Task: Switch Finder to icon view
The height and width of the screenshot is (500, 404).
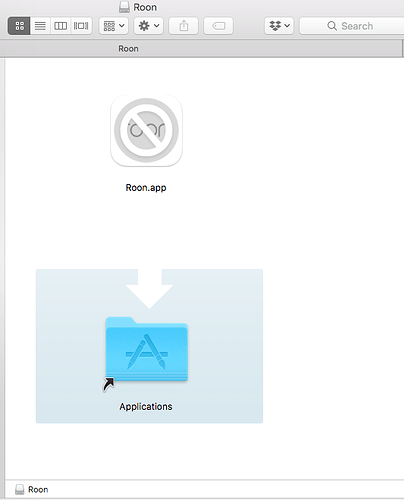Action: pyautogui.click(x=19, y=26)
